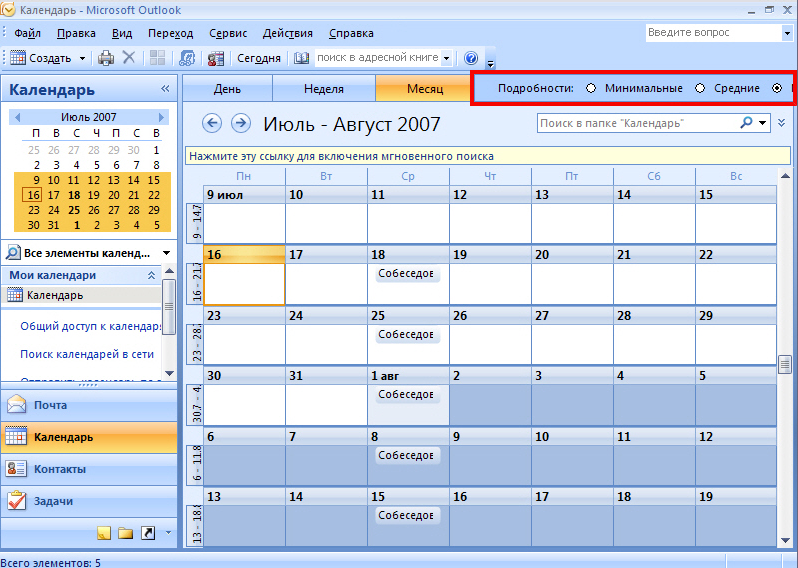The height and width of the screenshot is (568, 798).
Task: Click the categorize squares icon
Action: pos(157,58)
